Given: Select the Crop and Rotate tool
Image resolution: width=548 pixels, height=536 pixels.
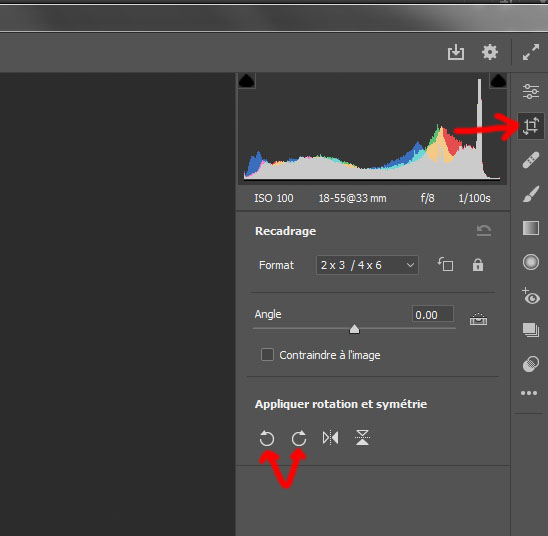Looking at the screenshot, I should (x=531, y=126).
